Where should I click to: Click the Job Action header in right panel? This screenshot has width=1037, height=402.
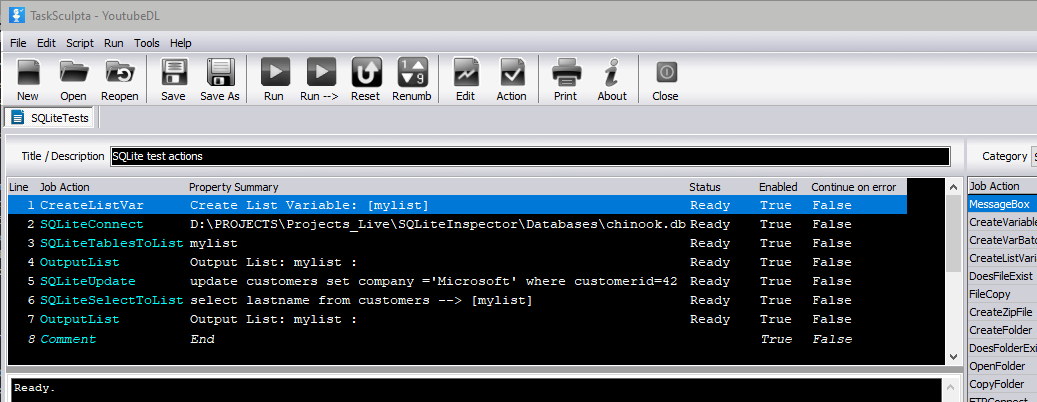coord(1002,186)
